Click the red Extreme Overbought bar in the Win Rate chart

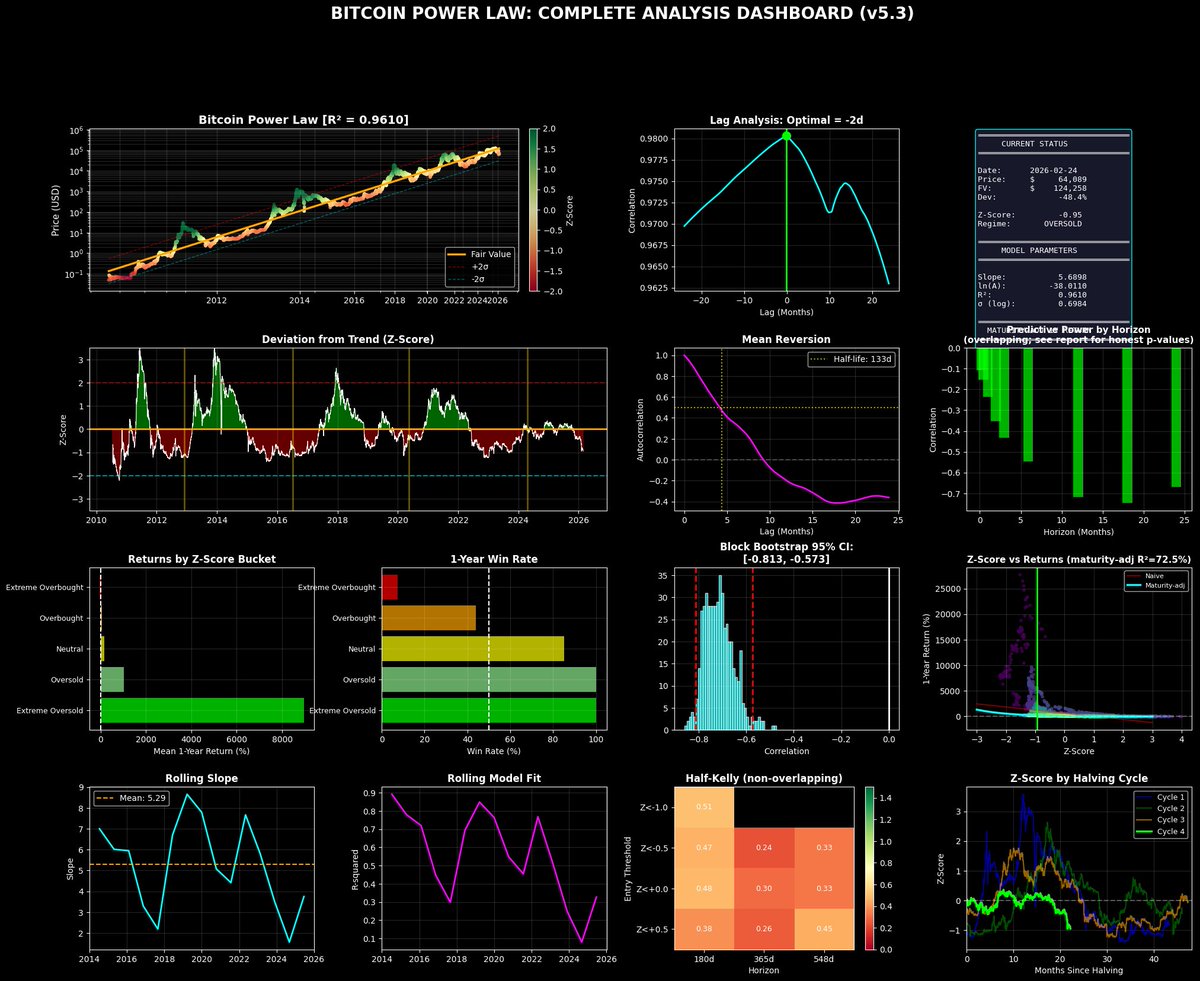tap(390, 587)
